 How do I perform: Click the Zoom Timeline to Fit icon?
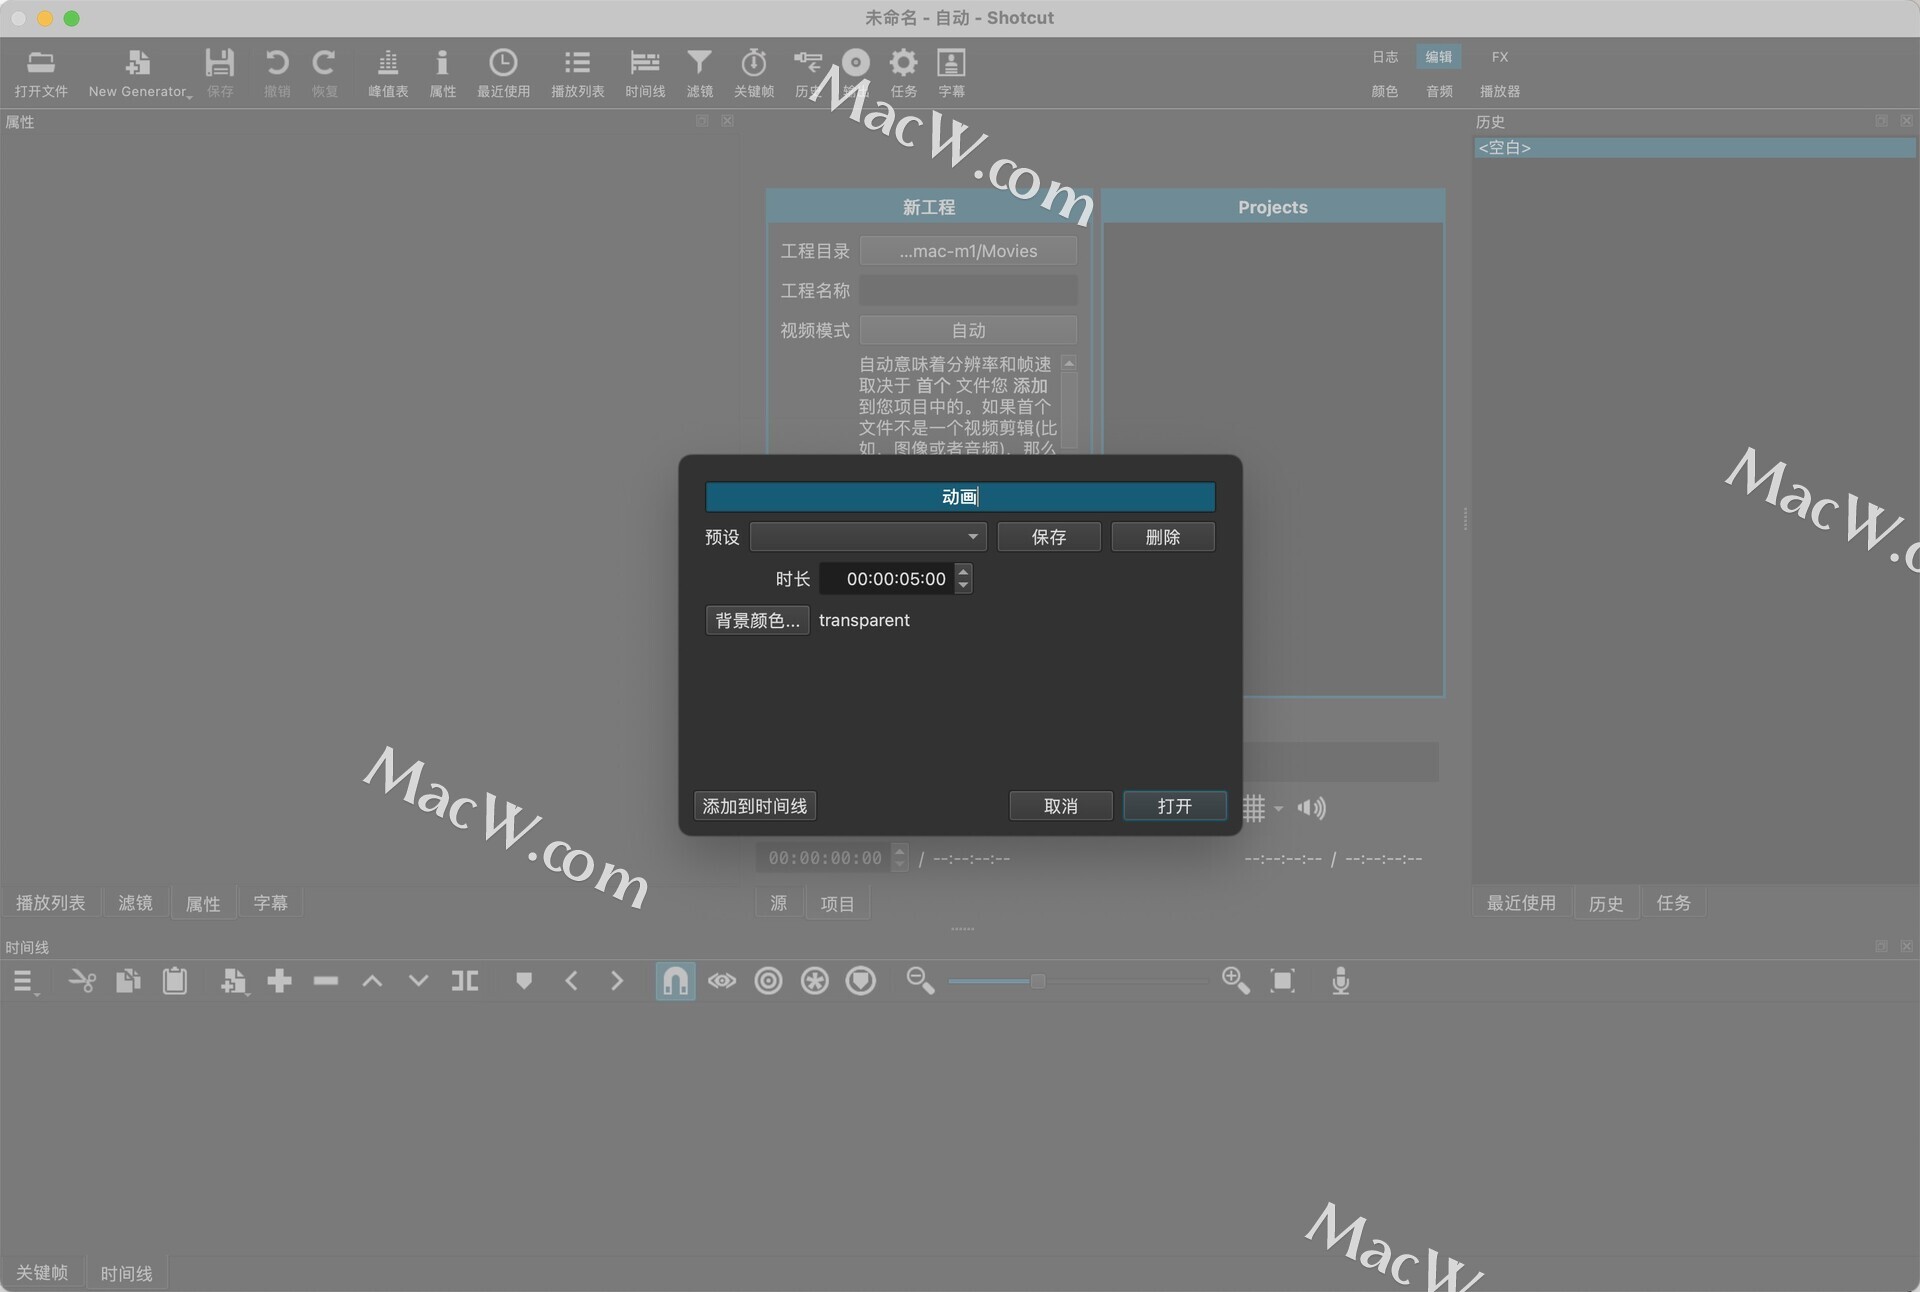[1282, 981]
